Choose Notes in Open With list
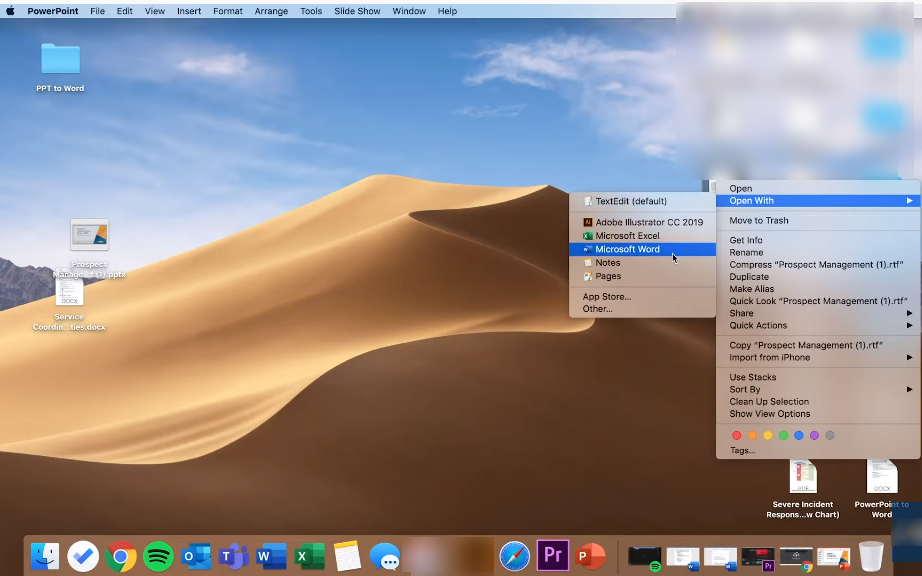Image resolution: width=922 pixels, height=576 pixels. tap(643, 263)
